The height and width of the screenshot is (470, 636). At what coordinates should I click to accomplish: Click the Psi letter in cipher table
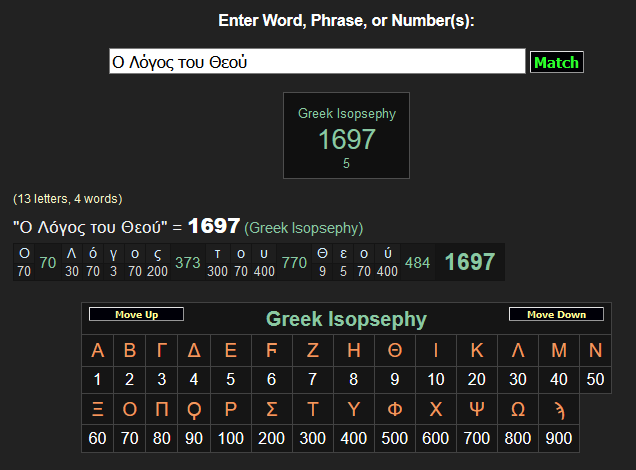click(x=476, y=410)
